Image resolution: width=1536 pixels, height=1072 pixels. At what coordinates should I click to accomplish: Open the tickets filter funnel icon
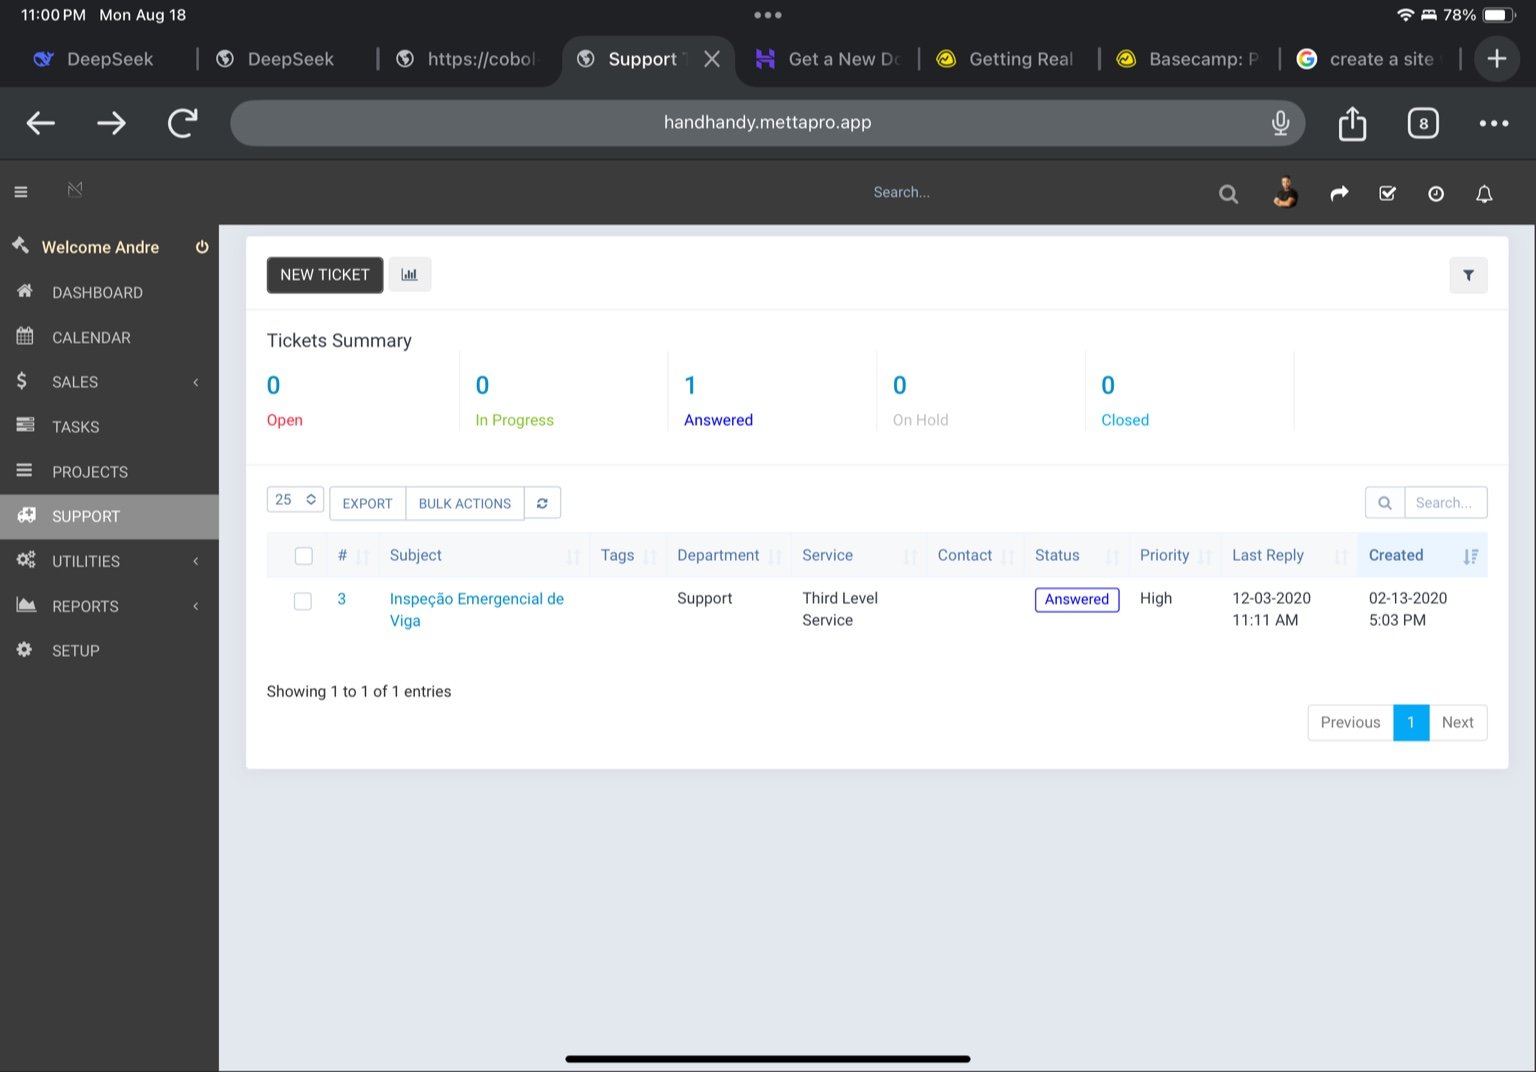(x=1468, y=275)
